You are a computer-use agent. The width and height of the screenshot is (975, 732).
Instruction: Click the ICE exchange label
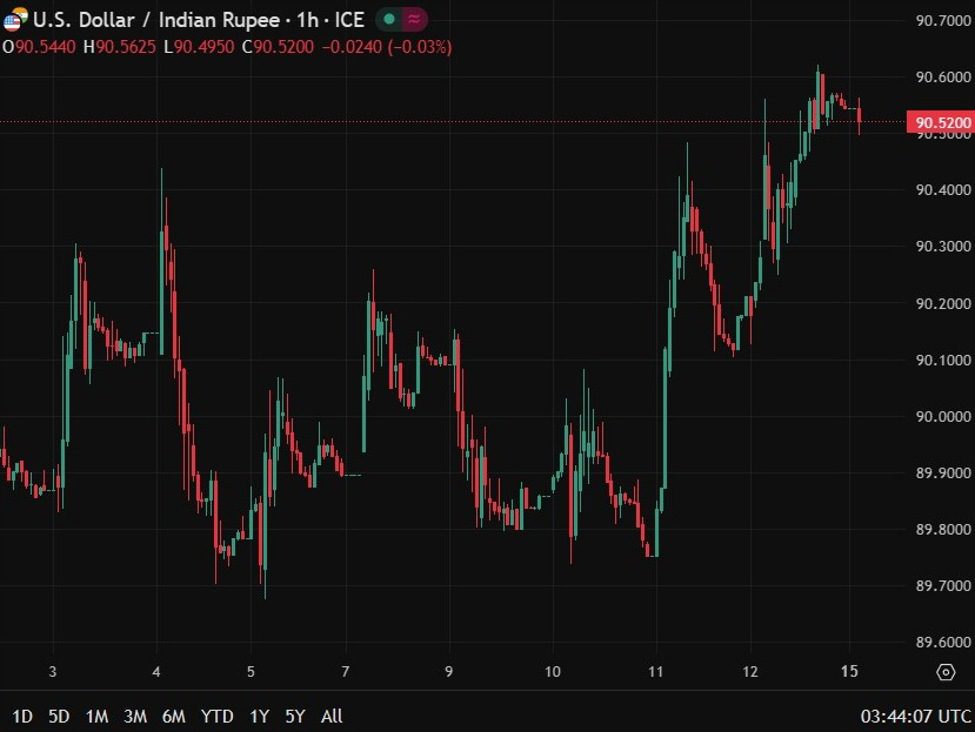coord(350,19)
